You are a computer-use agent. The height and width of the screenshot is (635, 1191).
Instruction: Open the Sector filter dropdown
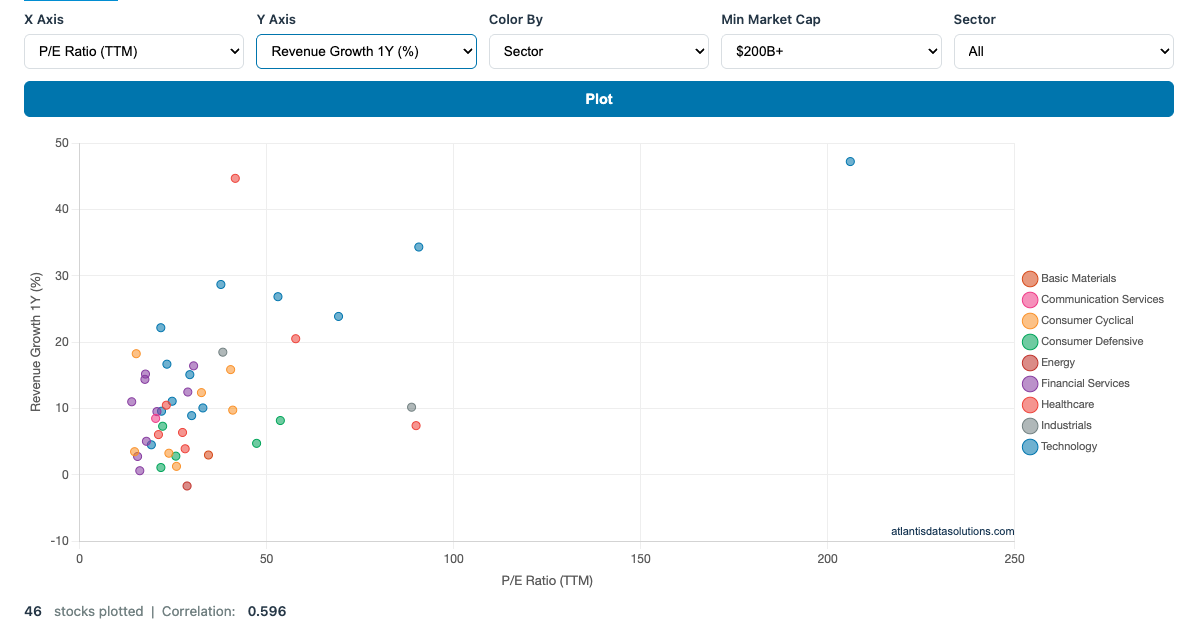click(1063, 51)
